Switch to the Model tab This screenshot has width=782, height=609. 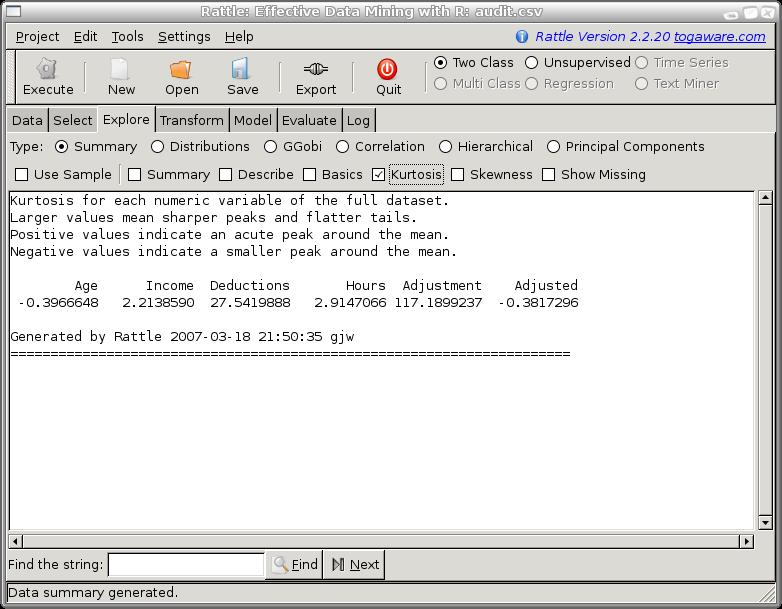tap(253, 120)
